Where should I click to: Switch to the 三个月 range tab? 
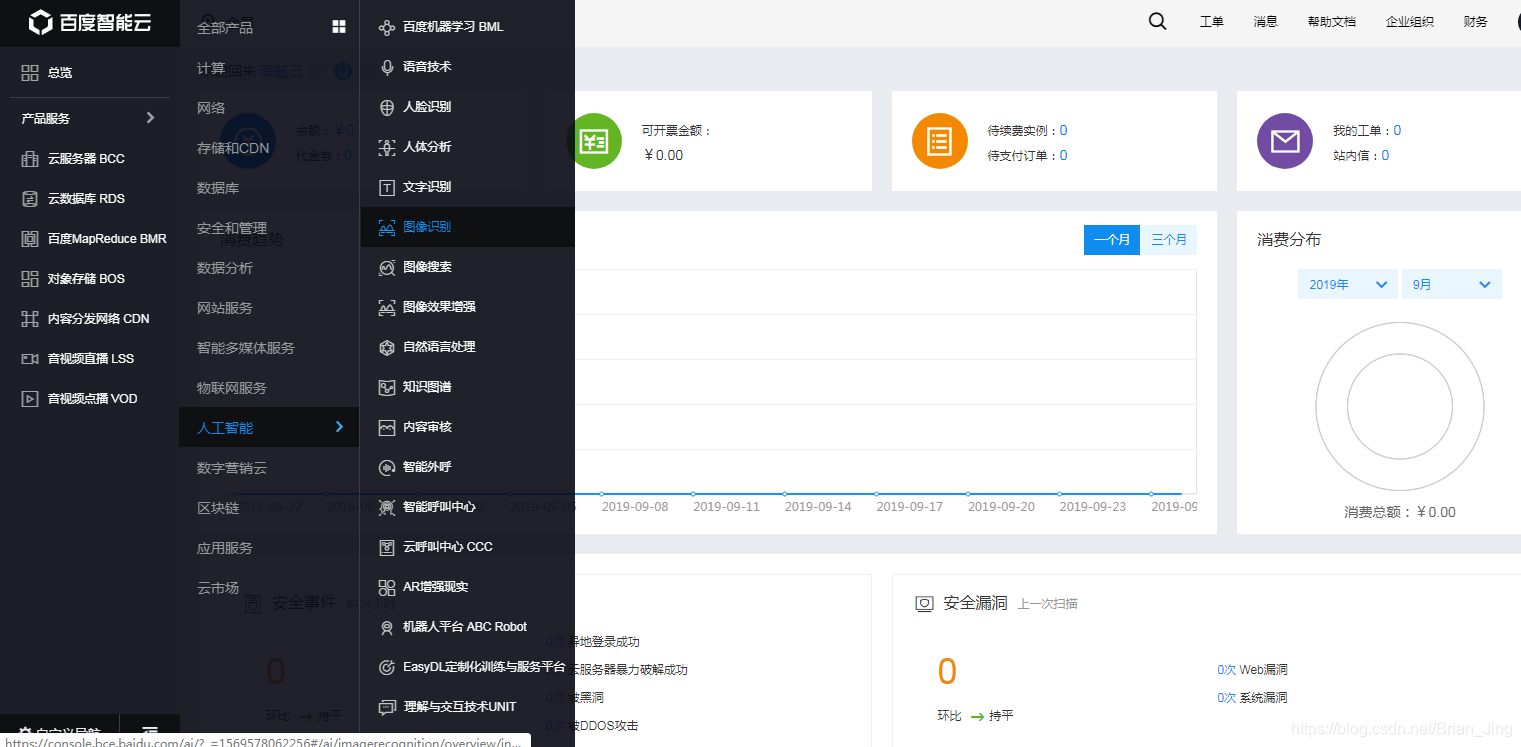(x=1169, y=240)
